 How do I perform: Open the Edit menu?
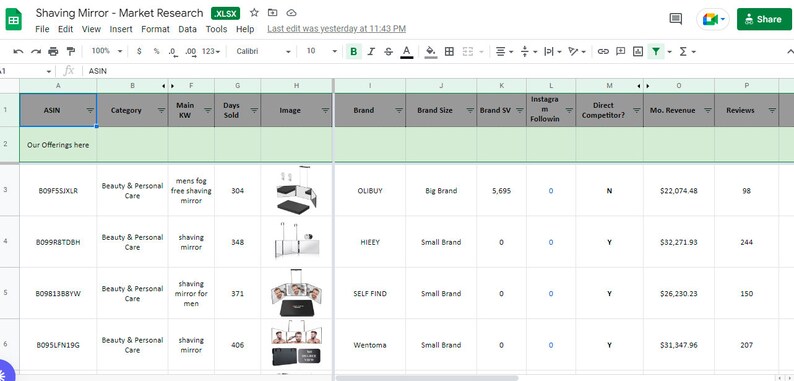point(65,29)
